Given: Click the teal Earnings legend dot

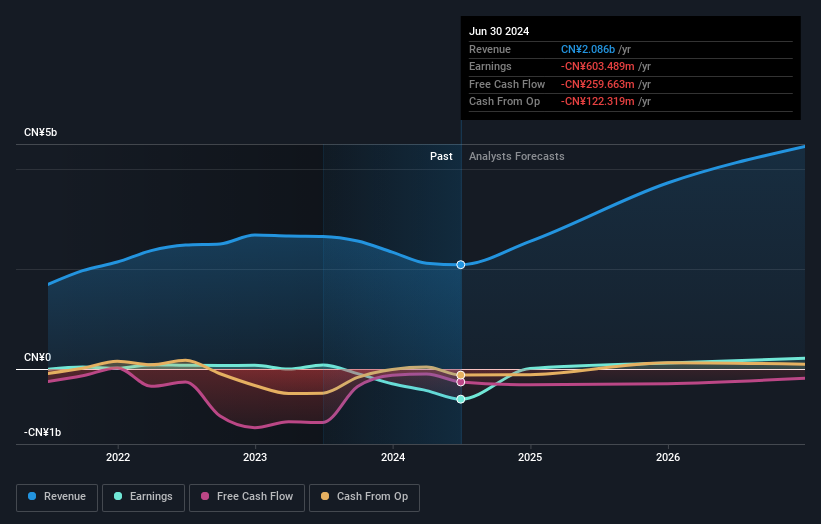Looking at the screenshot, I should (x=118, y=496).
